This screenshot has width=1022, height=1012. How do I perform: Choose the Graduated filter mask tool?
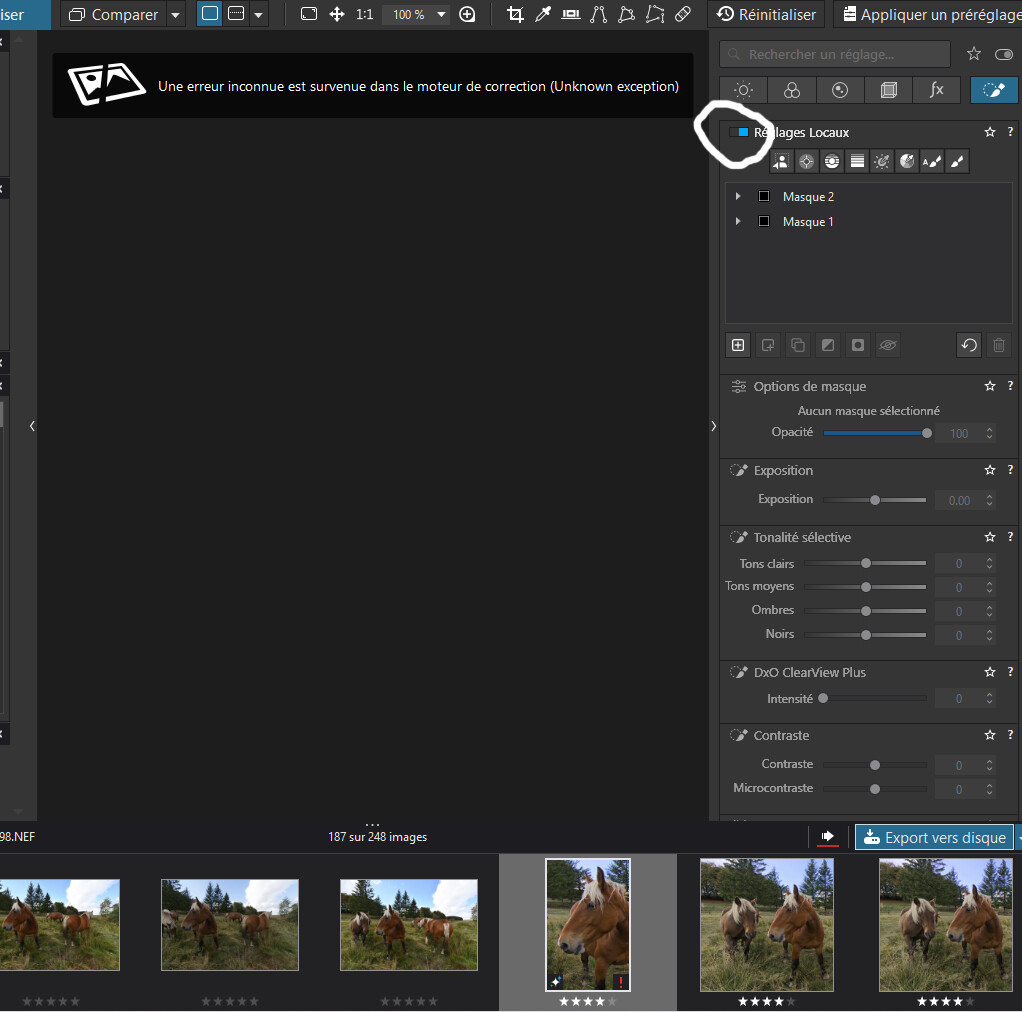[x=857, y=161]
